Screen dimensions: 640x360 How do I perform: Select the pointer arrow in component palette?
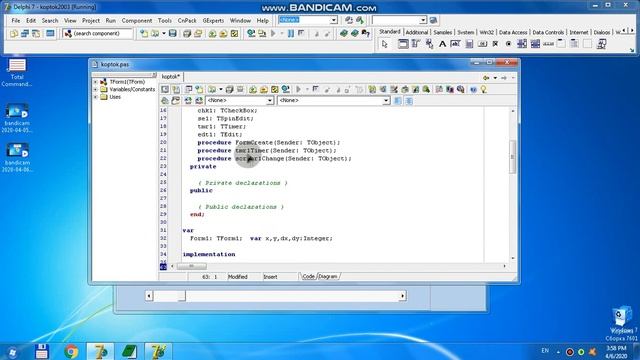(x=384, y=44)
